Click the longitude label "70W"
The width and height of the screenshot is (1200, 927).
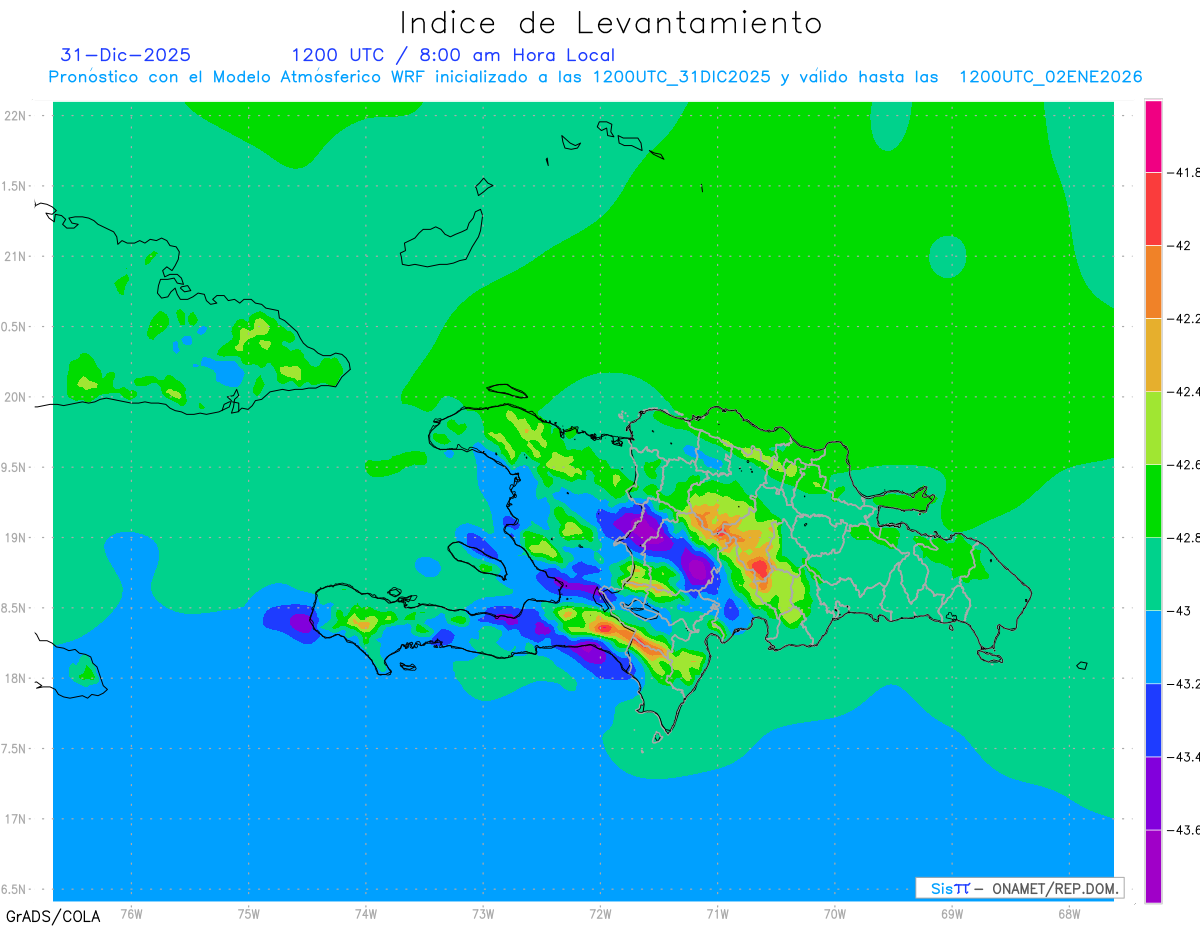(x=835, y=912)
